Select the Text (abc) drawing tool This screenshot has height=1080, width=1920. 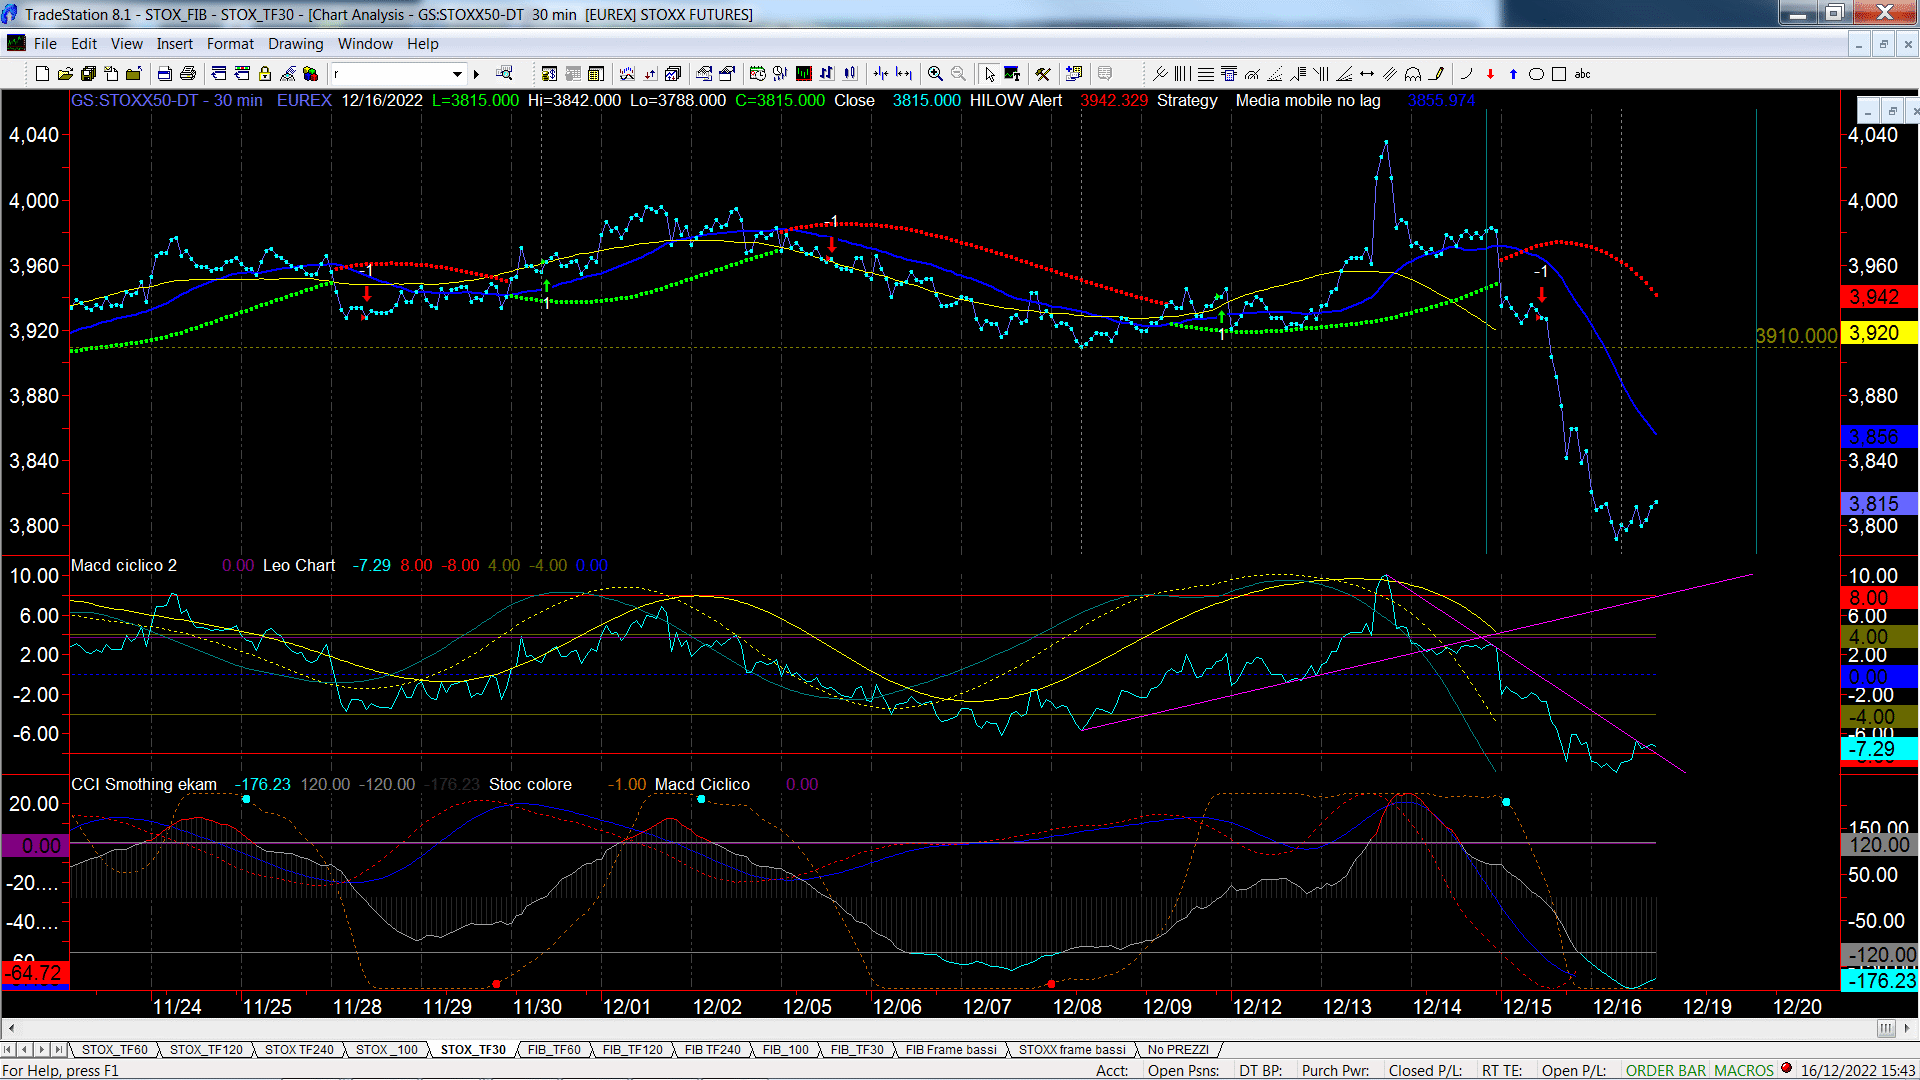(1582, 74)
